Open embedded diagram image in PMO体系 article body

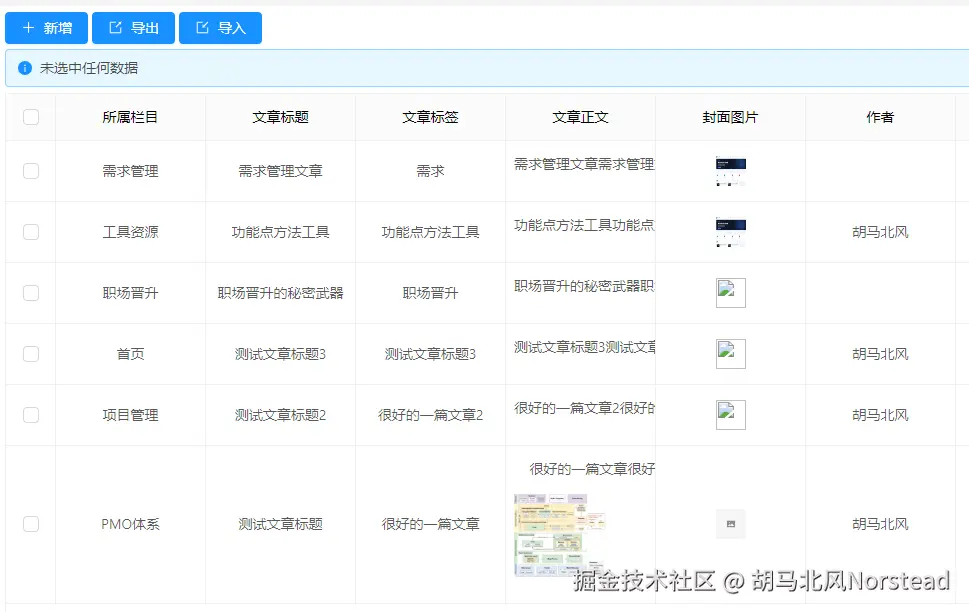point(559,535)
